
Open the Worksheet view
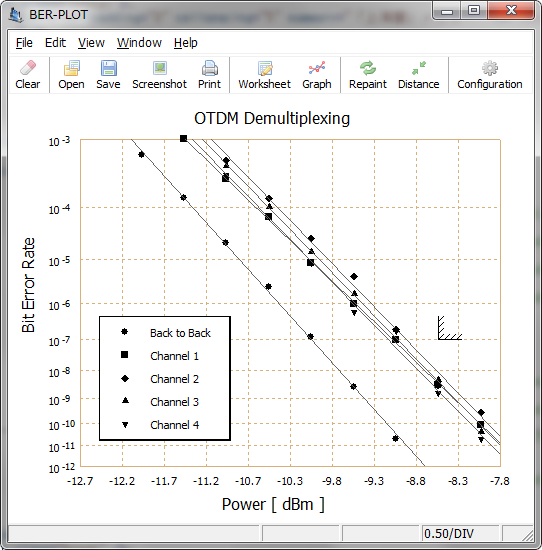pyautogui.click(x=265, y=75)
